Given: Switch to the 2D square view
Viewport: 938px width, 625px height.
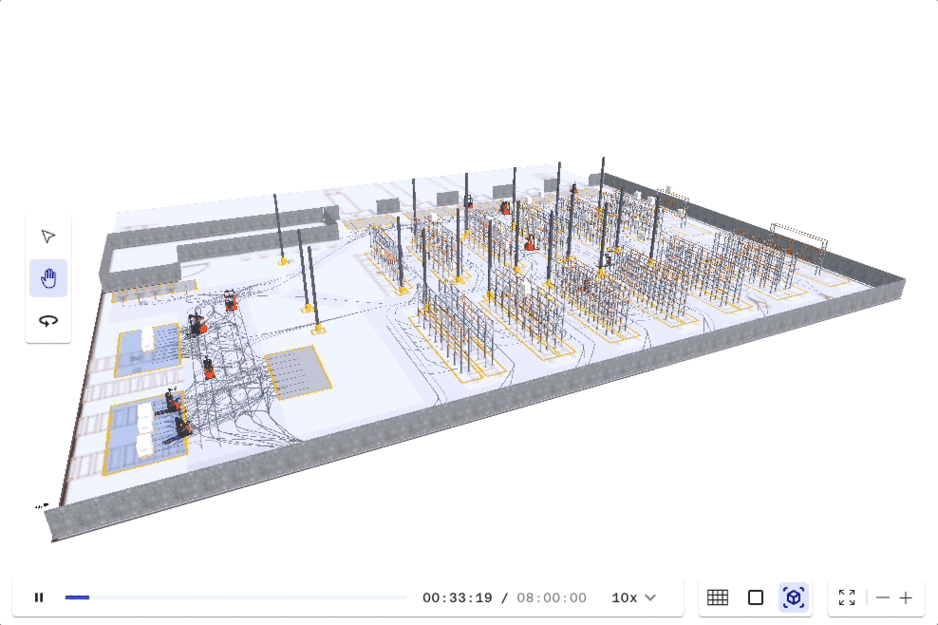Looking at the screenshot, I should coord(756,597).
